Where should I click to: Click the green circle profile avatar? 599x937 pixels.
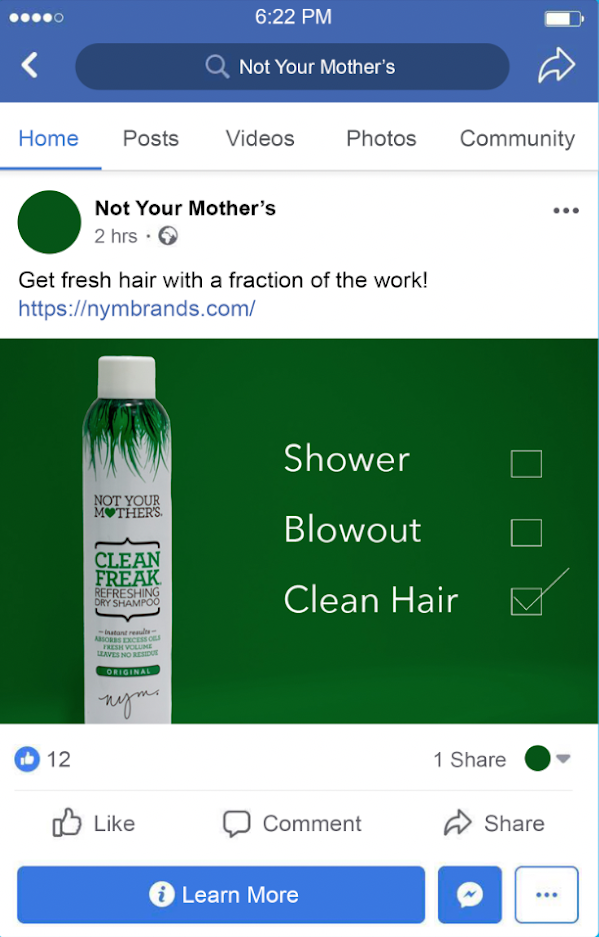(49, 222)
